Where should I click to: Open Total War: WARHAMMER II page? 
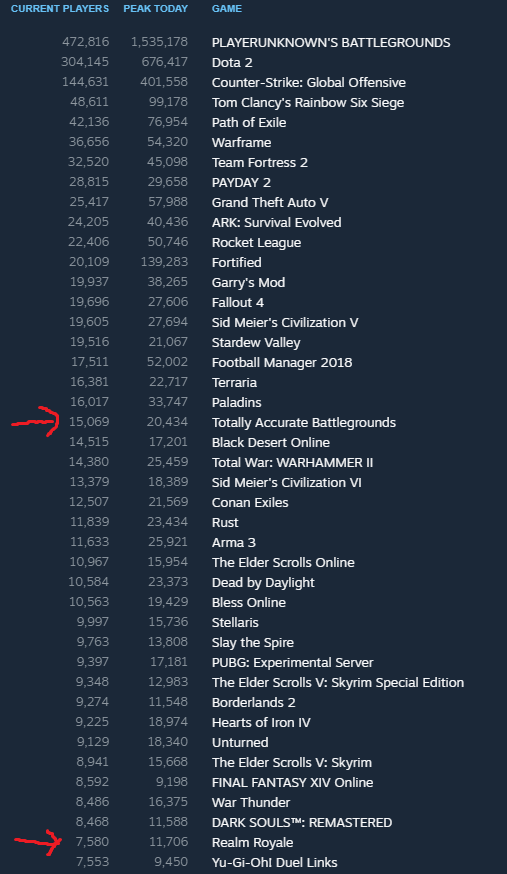[292, 463]
